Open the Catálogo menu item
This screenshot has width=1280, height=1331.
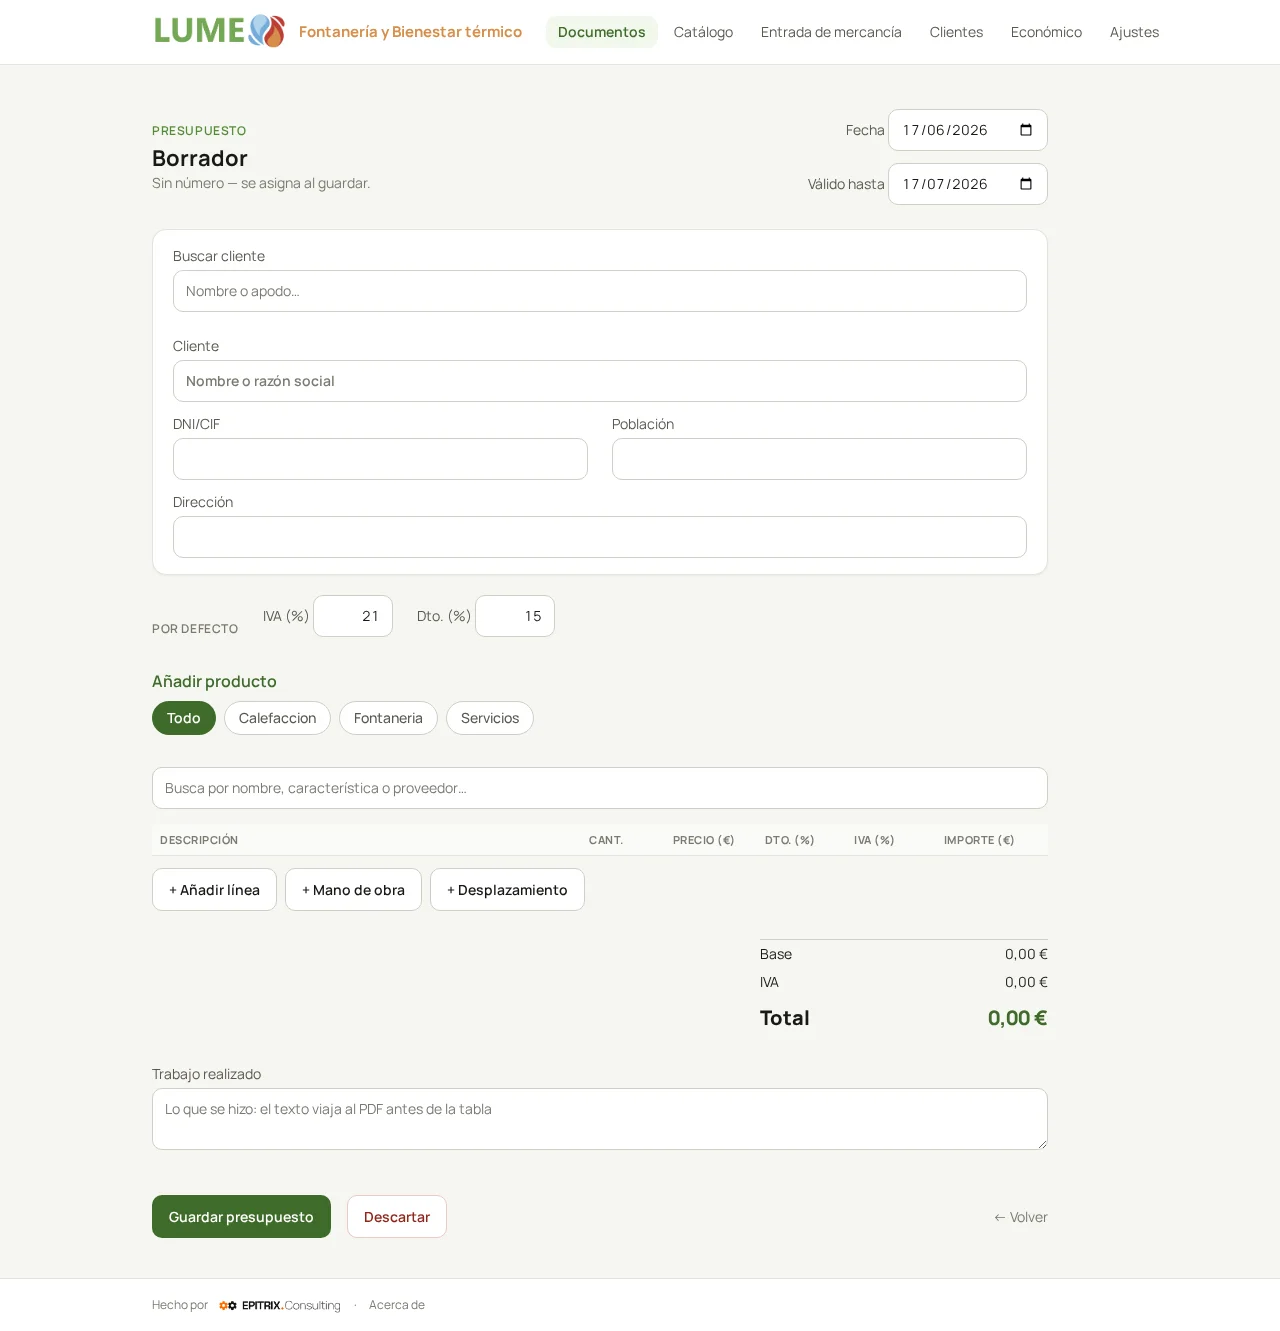pos(703,32)
